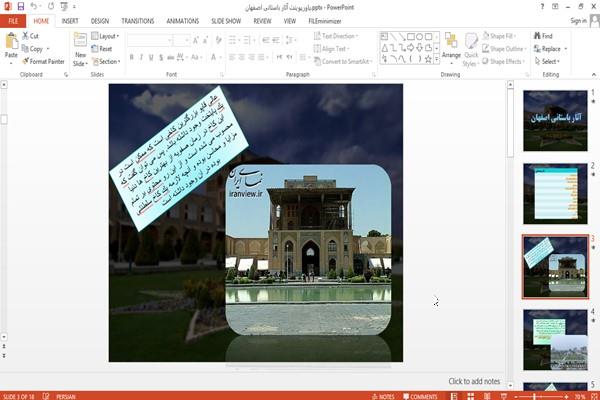Activate the Format Painter tool
The image size is (600, 400).
click(x=42, y=61)
